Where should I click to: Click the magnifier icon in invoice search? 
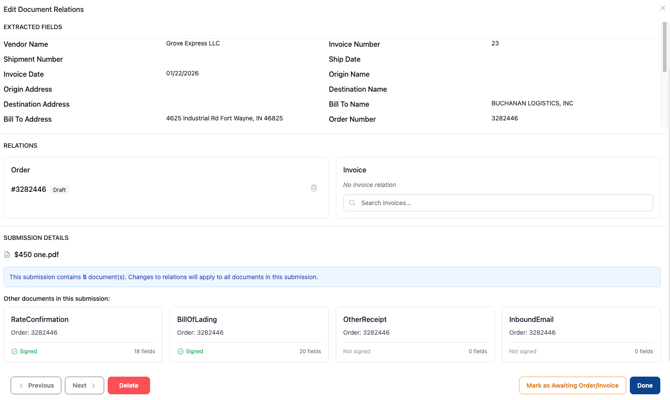tap(352, 203)
